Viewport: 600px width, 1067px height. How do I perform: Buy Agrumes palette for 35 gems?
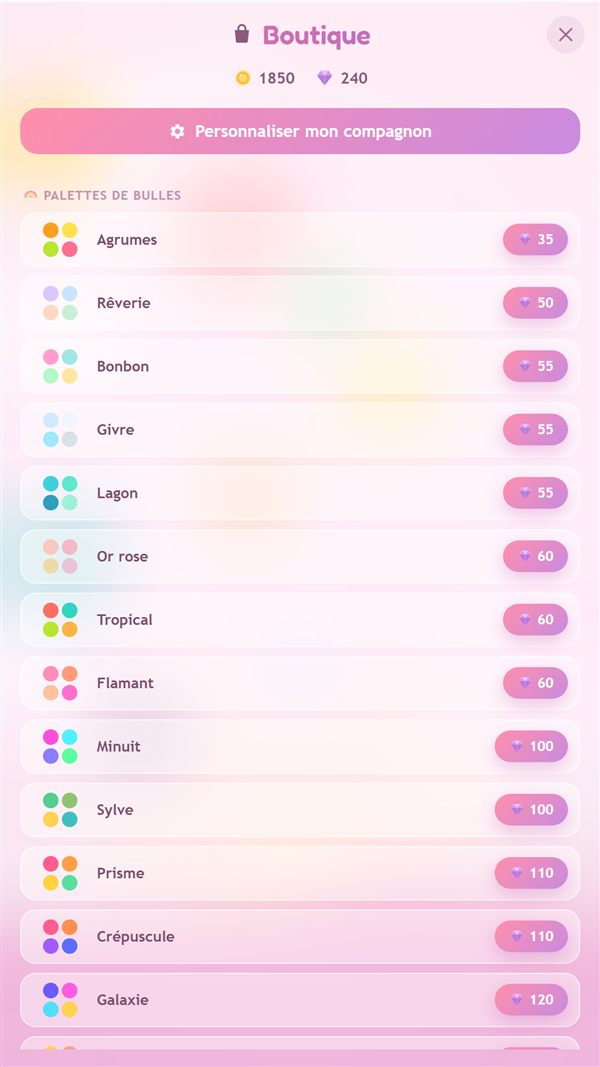[x=535, y=240]
